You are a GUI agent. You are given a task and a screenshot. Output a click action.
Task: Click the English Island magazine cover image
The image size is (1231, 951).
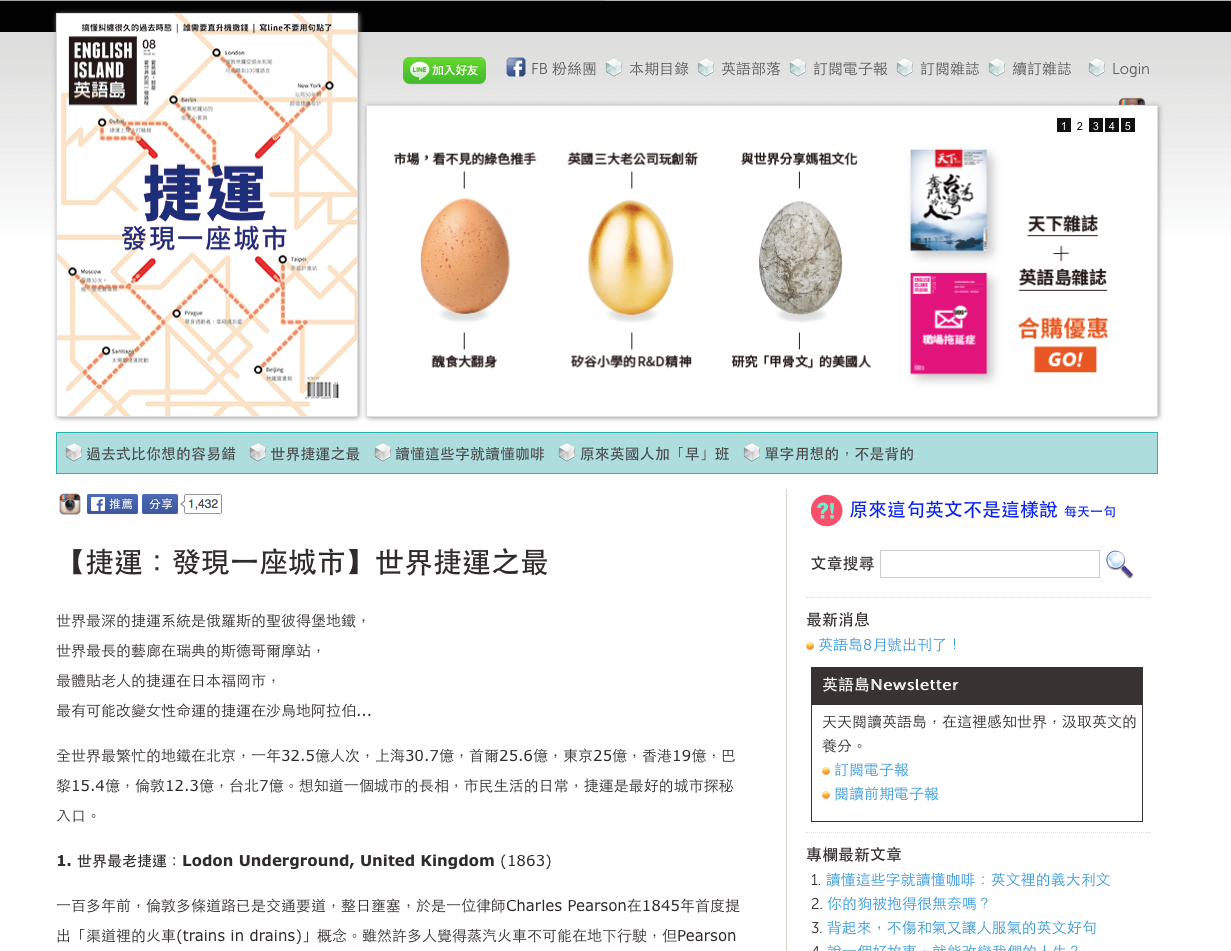[x=207, y=215]
